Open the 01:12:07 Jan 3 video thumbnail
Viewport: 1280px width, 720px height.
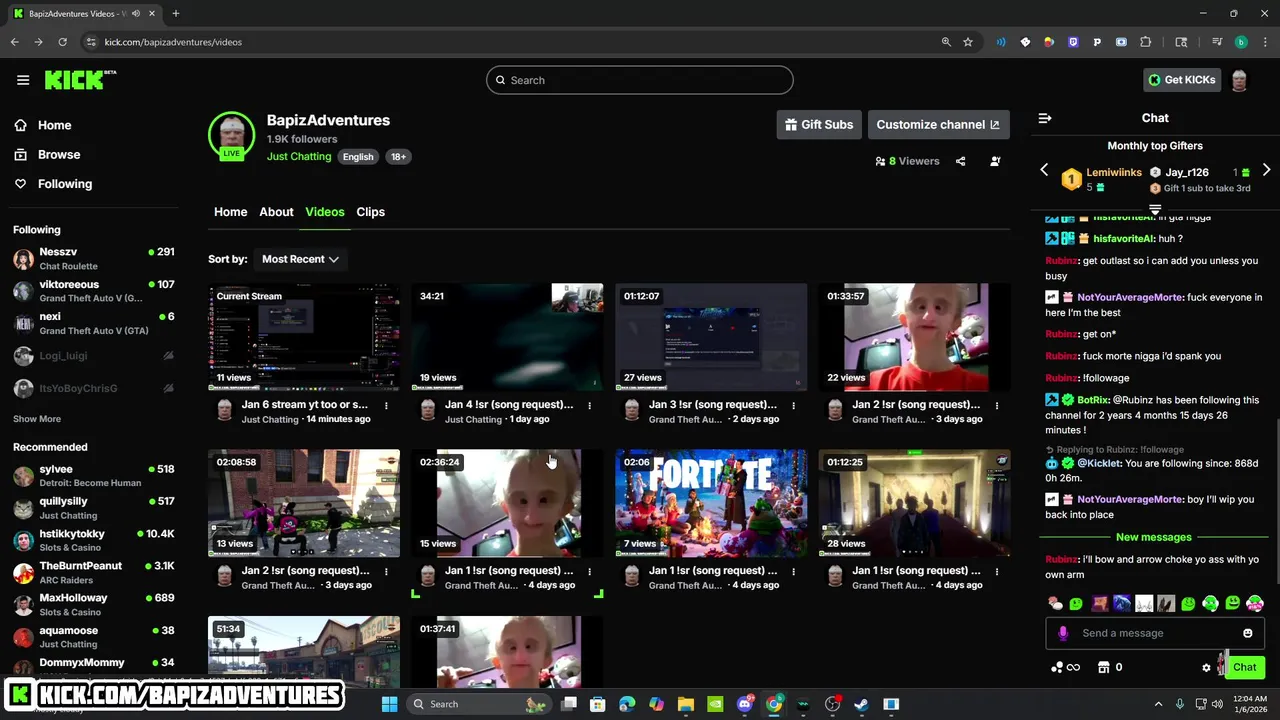pyautogui.click(x=711, y=337)
